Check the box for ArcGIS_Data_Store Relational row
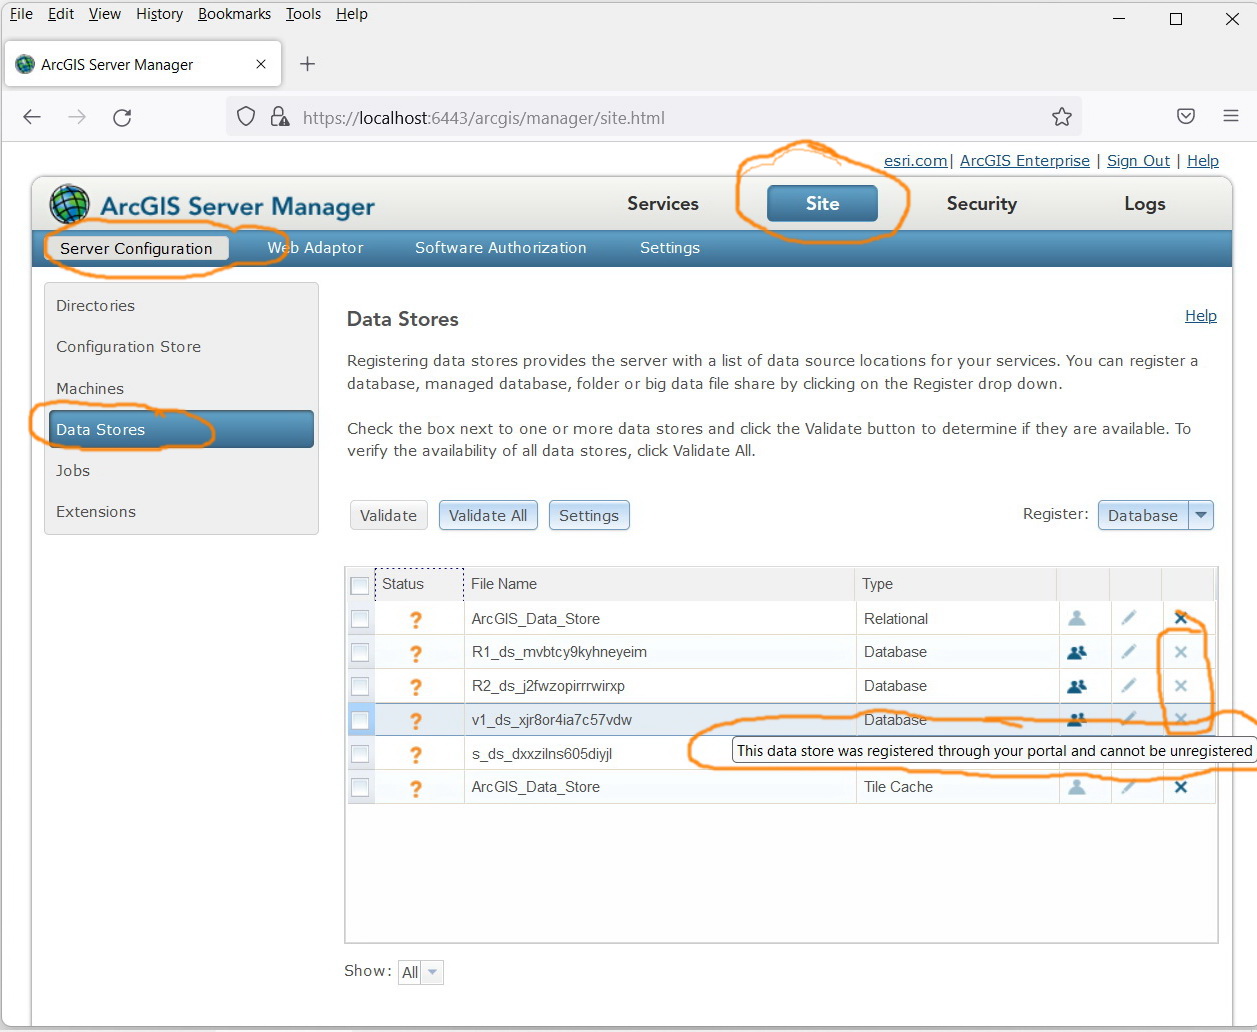1257x1032 pixels. [360, 619]
